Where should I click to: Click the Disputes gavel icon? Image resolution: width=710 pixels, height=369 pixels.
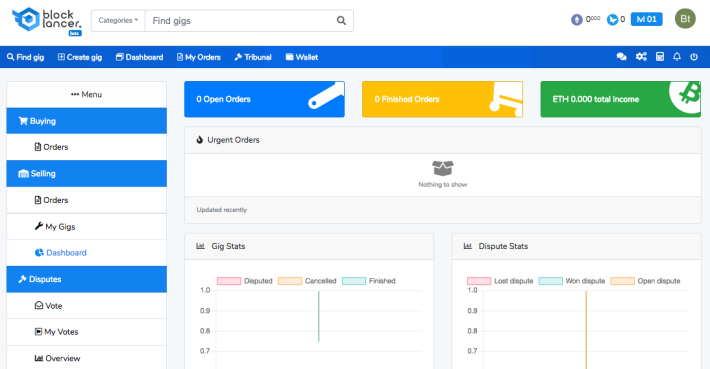click(x=22, y=279)
